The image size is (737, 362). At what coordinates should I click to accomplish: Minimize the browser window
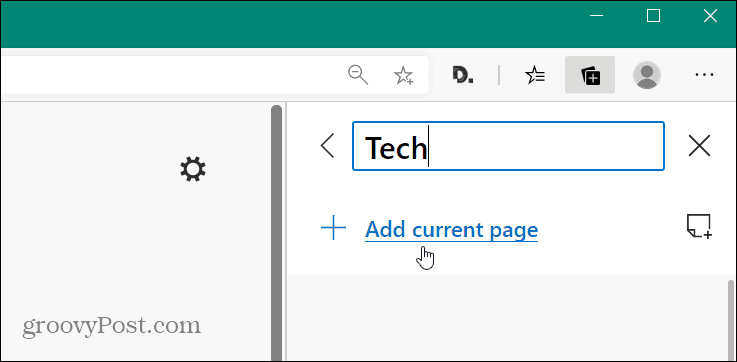coord(596,16)
